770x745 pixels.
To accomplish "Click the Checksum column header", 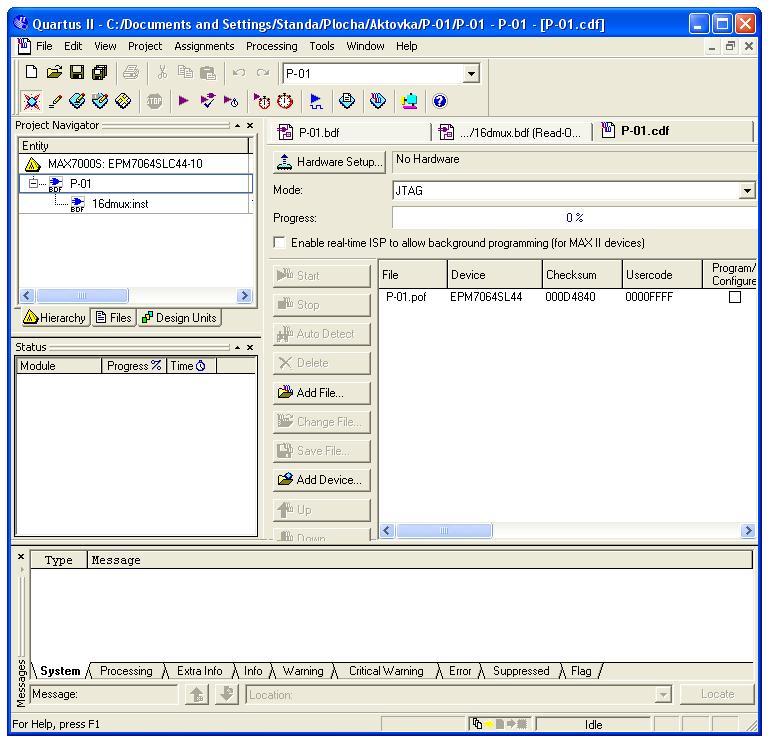I will click(582, 275).
